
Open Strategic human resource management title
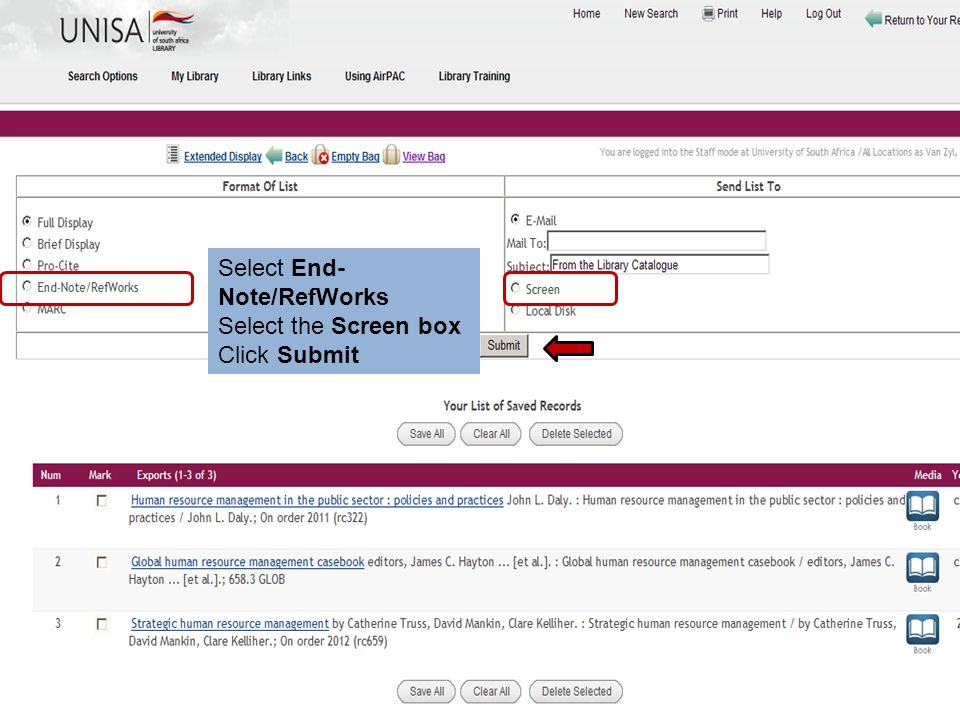230,624
